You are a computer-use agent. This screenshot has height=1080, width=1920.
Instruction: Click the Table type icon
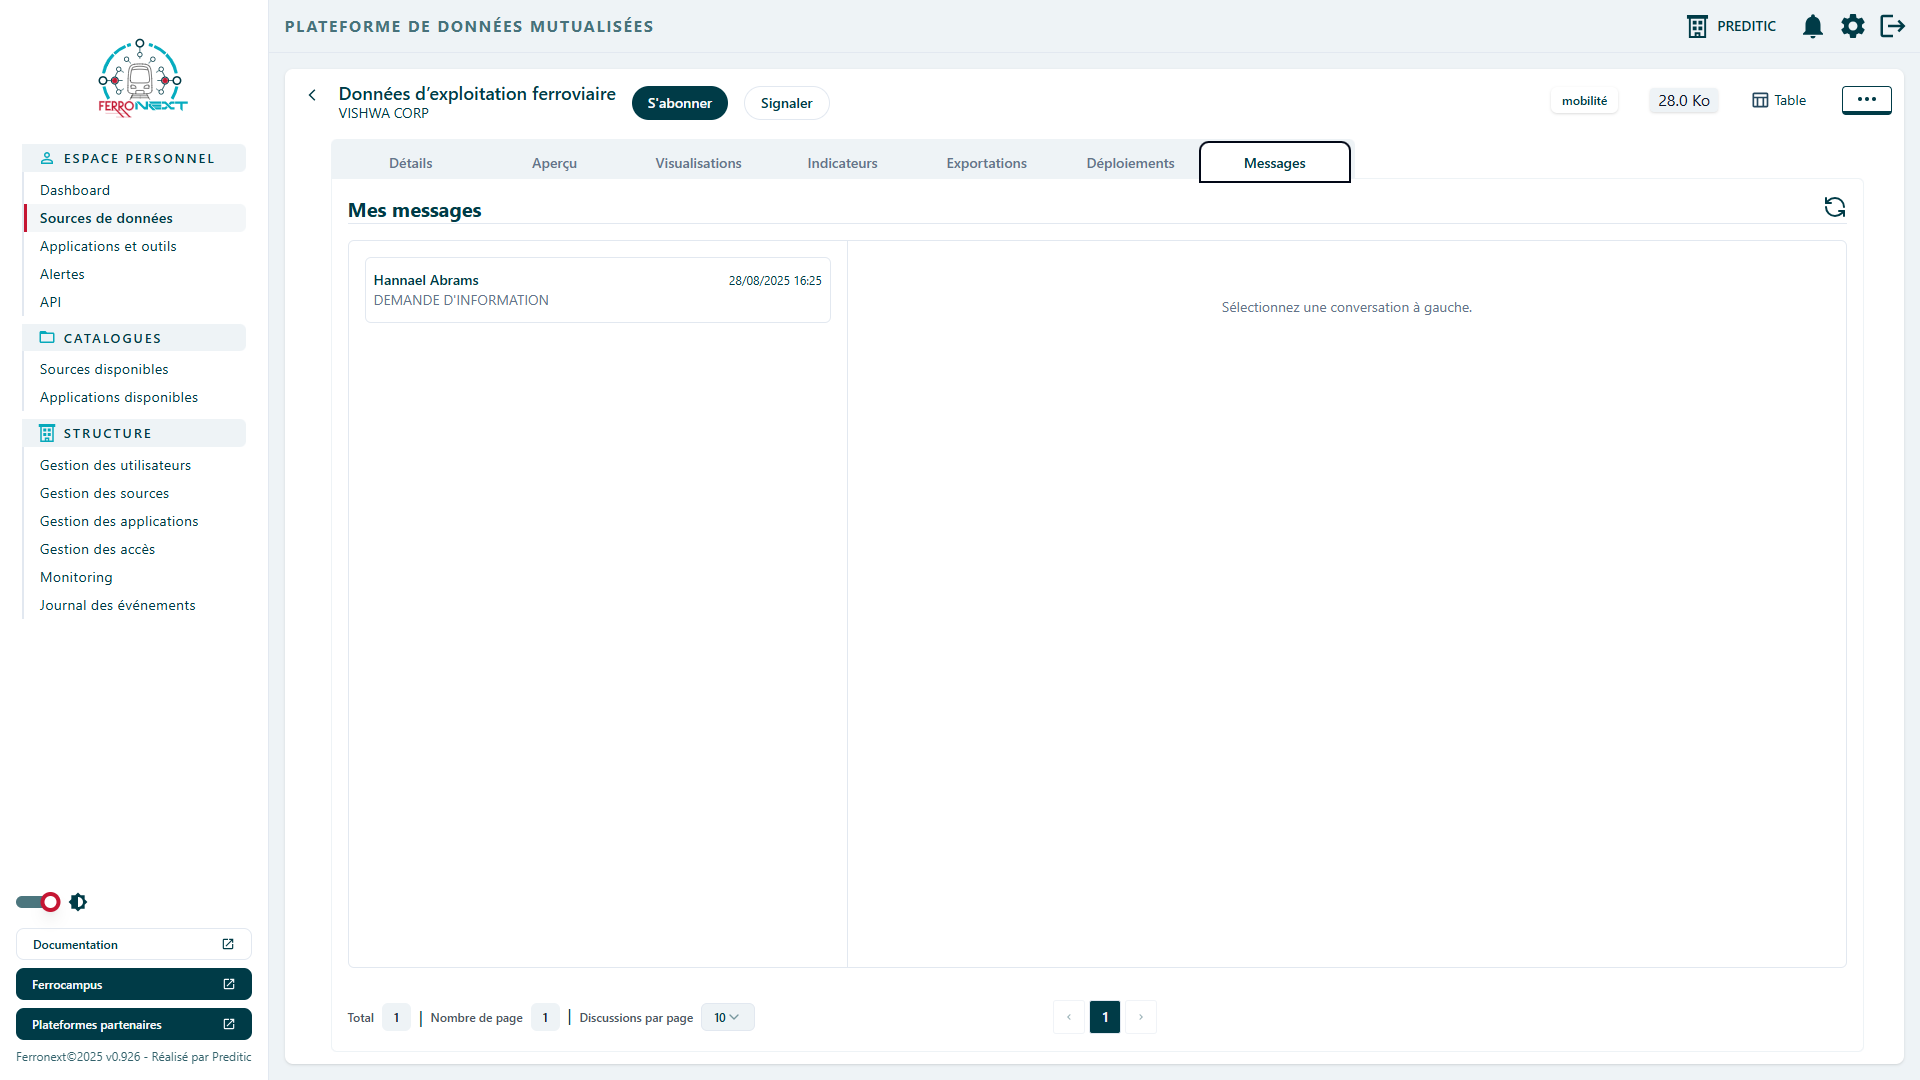(x=1760, y=100)
